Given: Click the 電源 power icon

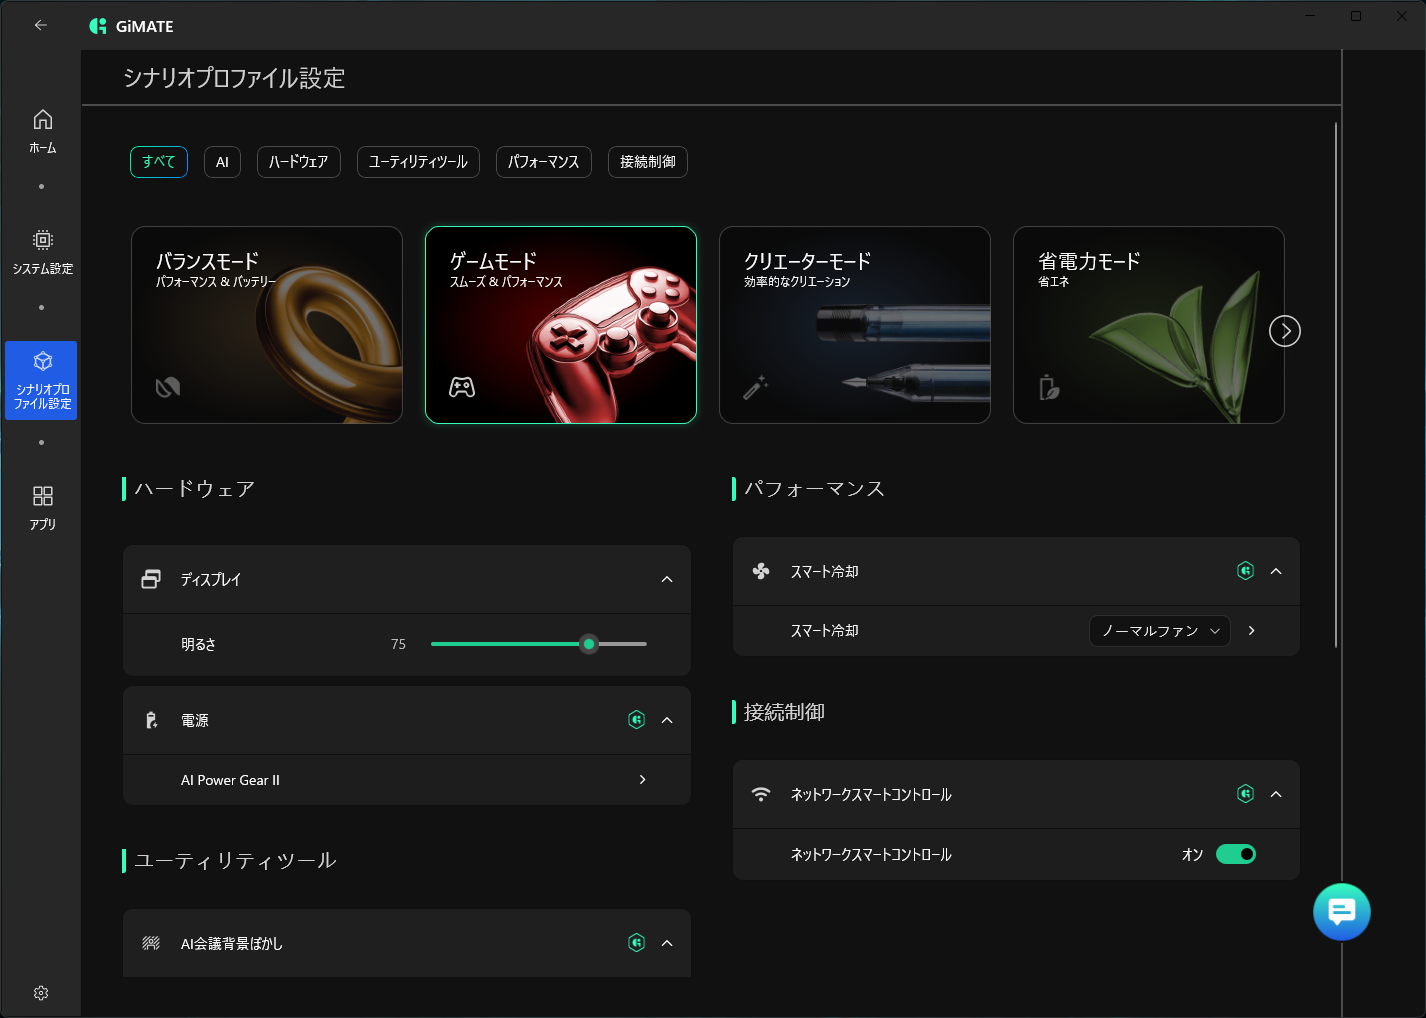Looking at the screenshot, I should tap(151, 720).
